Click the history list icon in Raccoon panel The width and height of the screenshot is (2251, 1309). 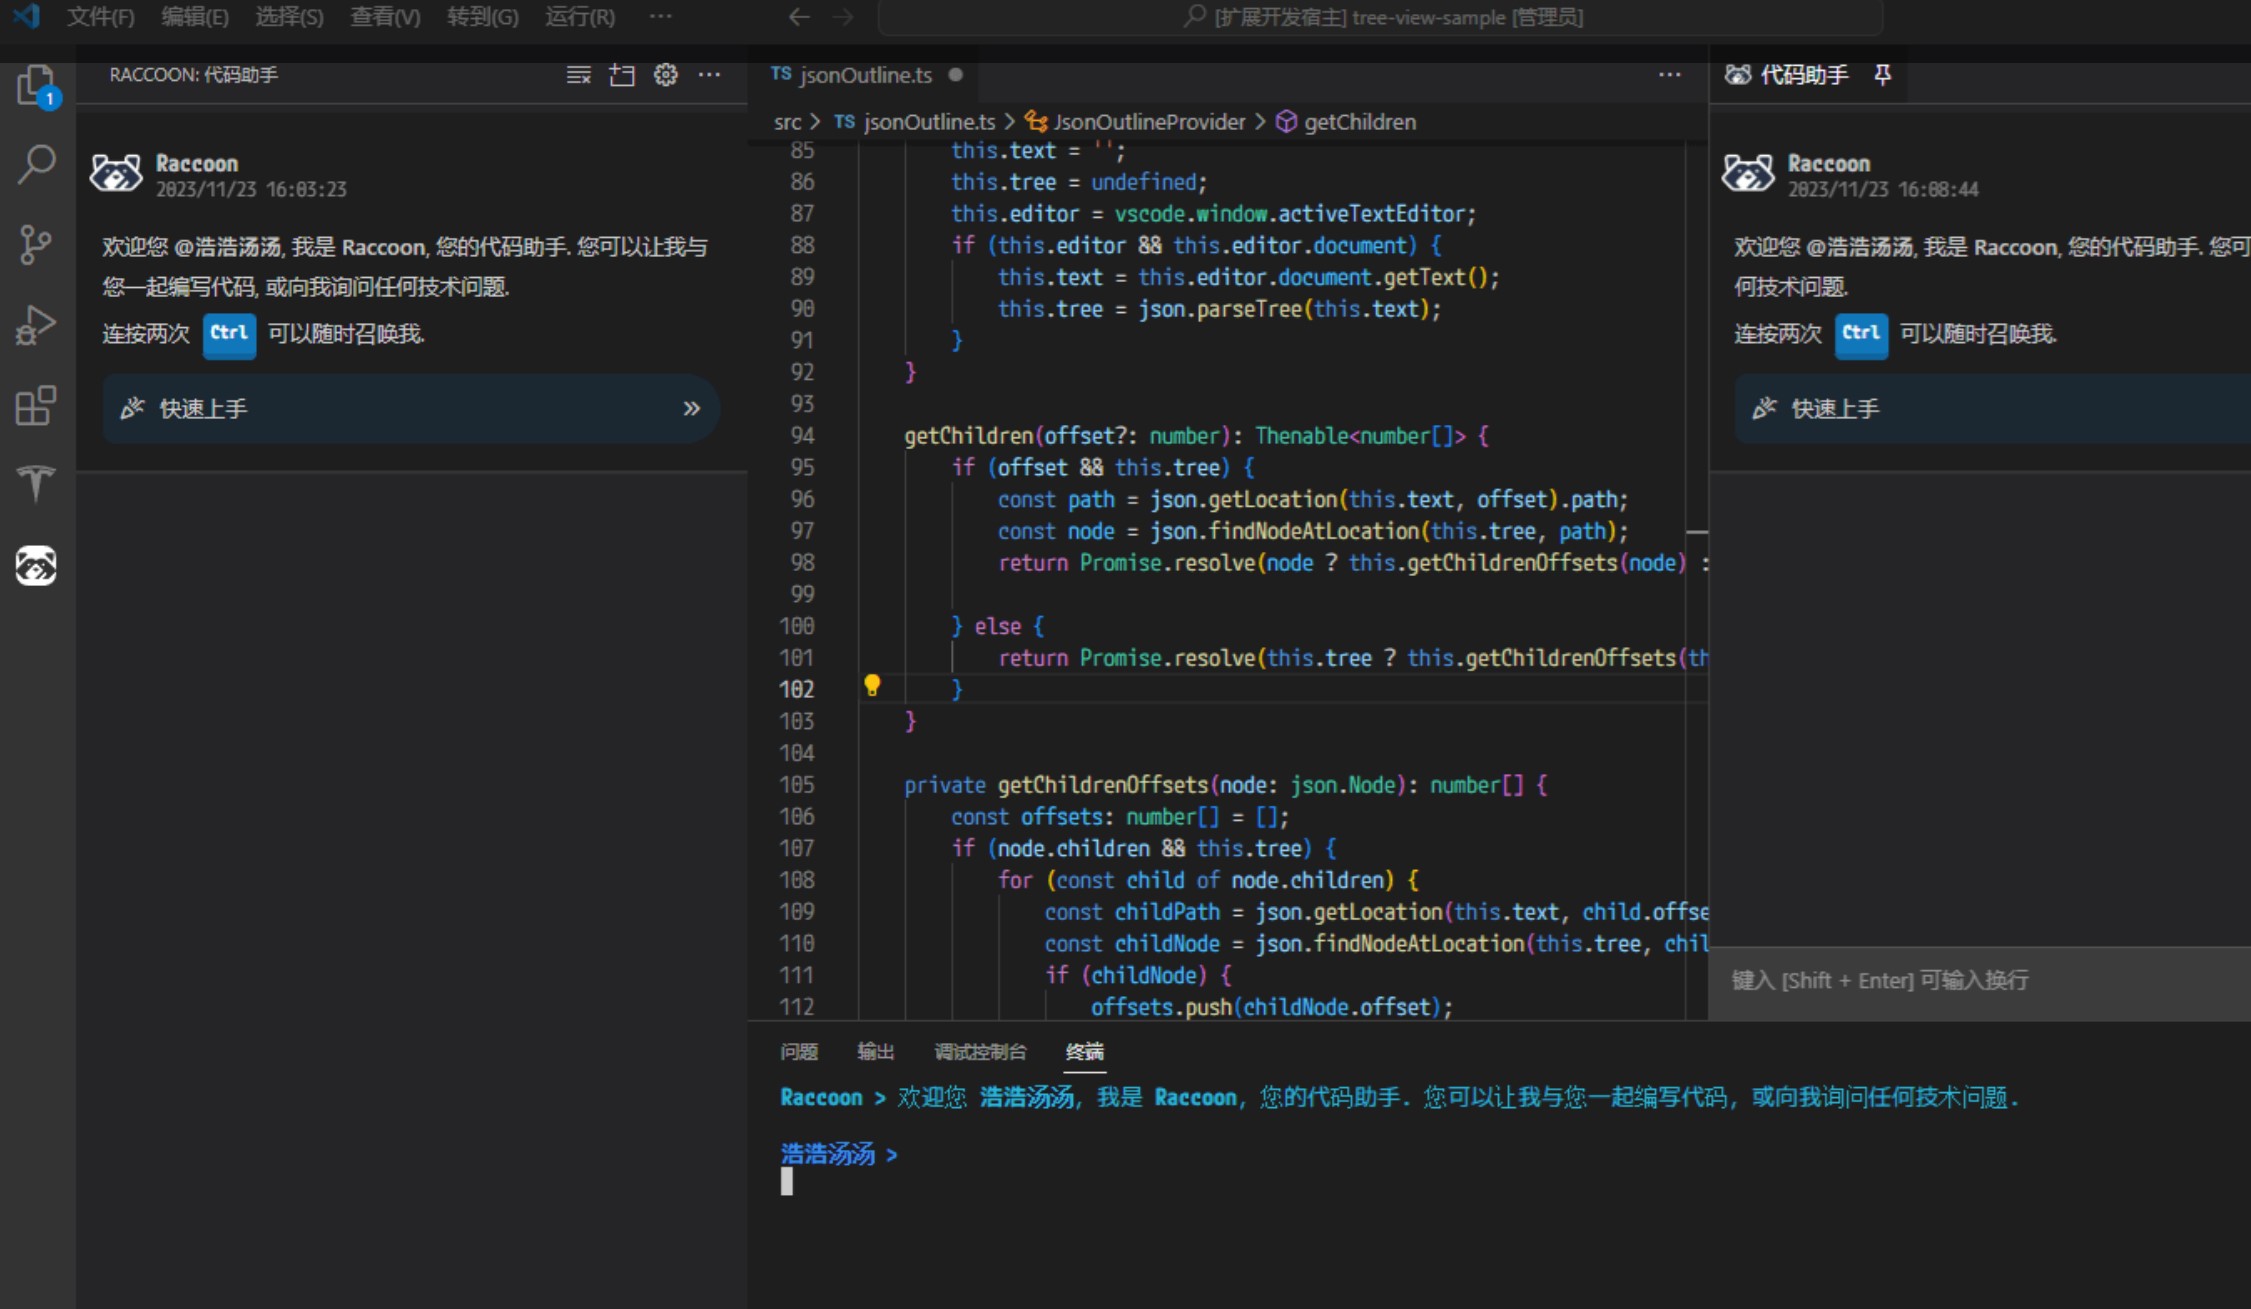pyautogui.click(x=578, y=75)
